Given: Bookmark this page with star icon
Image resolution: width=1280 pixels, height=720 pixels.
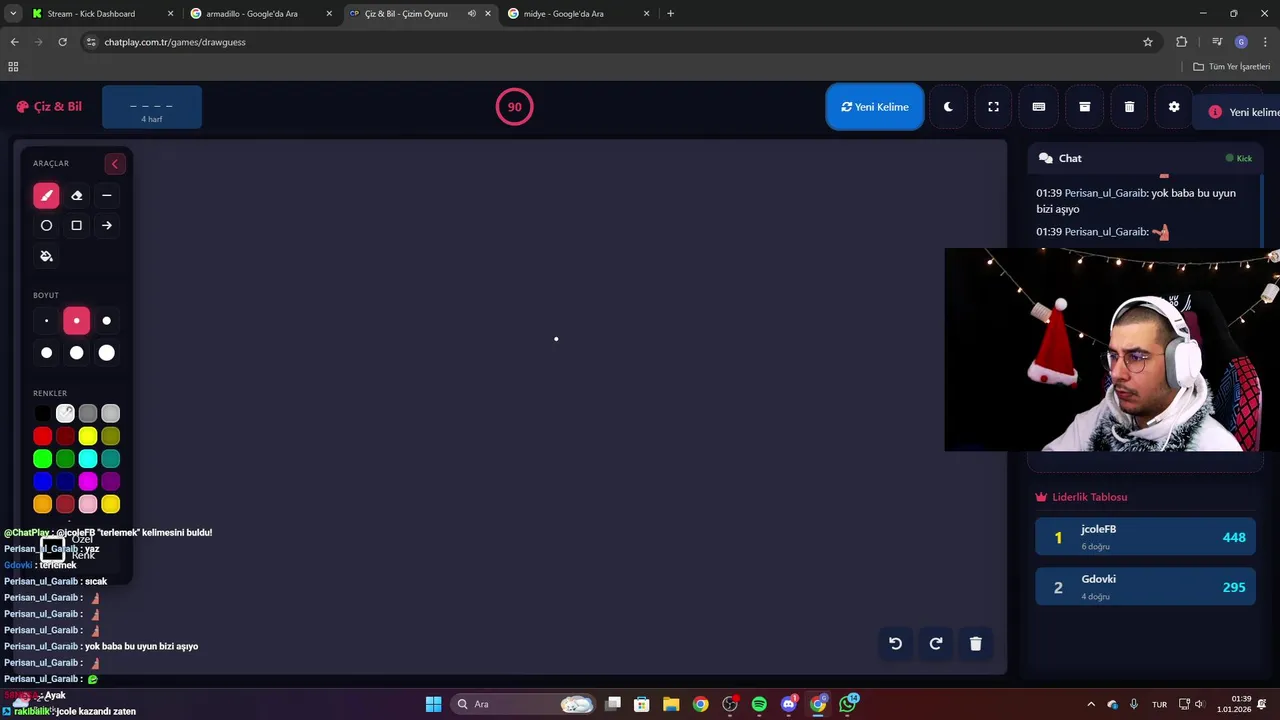Looking at the screenshot, I should pos(1148,42).
